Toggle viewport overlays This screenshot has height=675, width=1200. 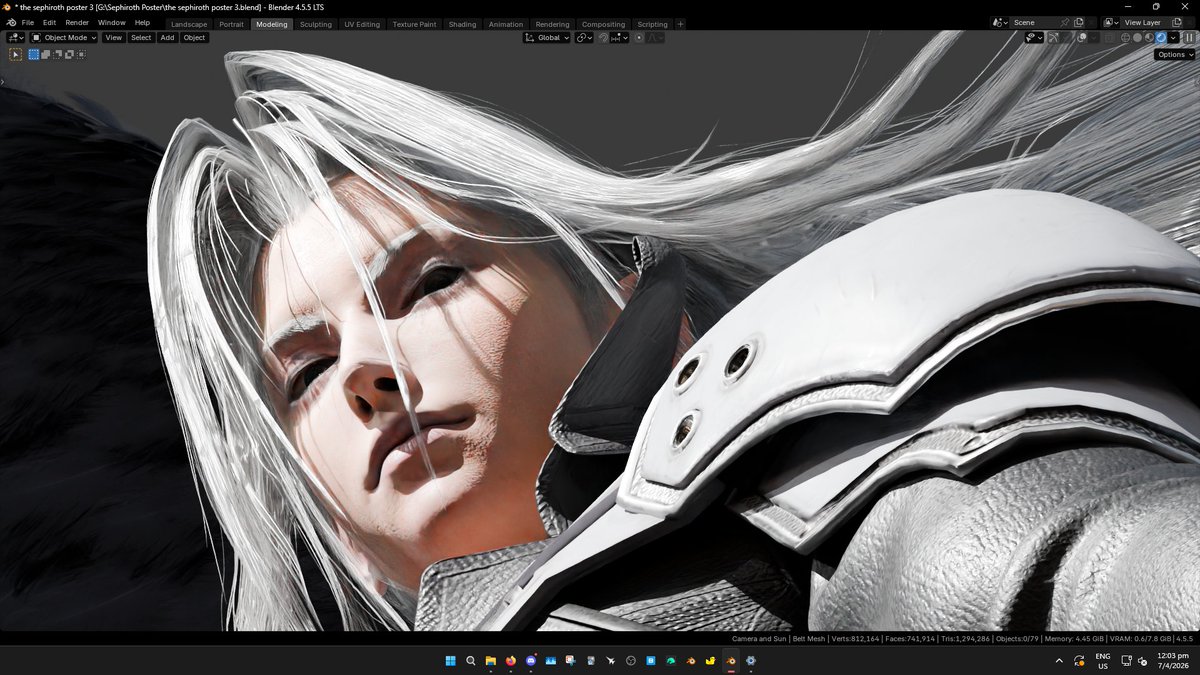point(1082,37)
